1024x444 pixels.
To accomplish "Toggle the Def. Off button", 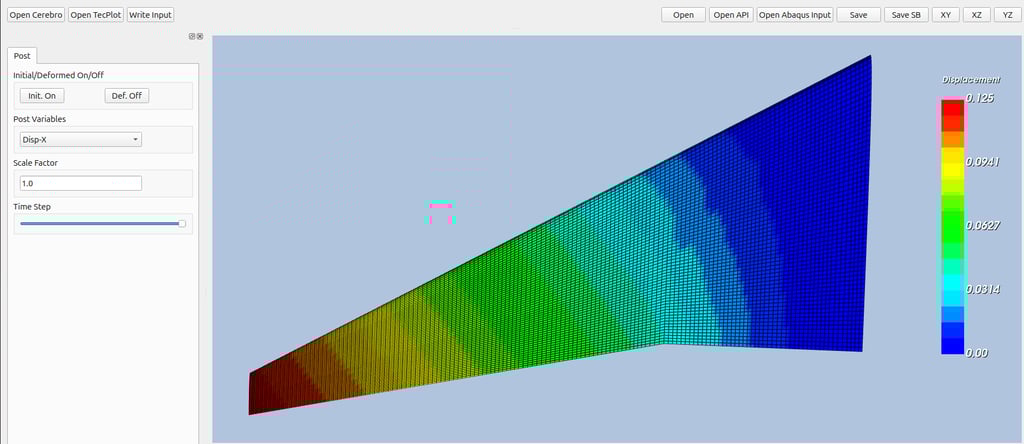I will [x=127, y=96].
